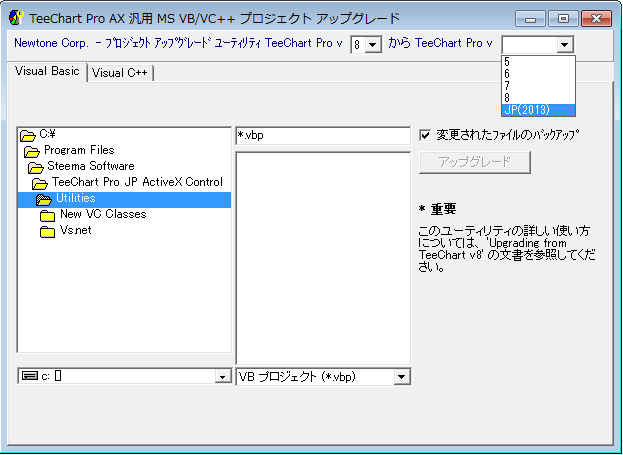Image resolution: width=623 pixels, height=455 pixels.
Task: Switch to the Visual C++ tab
Action: [x=120, y=73]
